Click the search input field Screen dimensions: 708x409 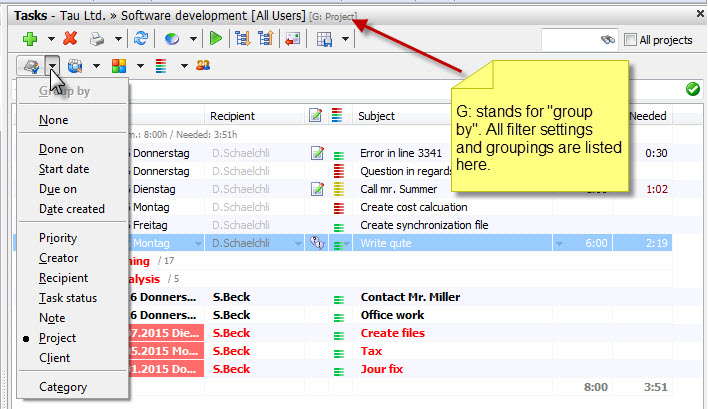coord(569,39)
